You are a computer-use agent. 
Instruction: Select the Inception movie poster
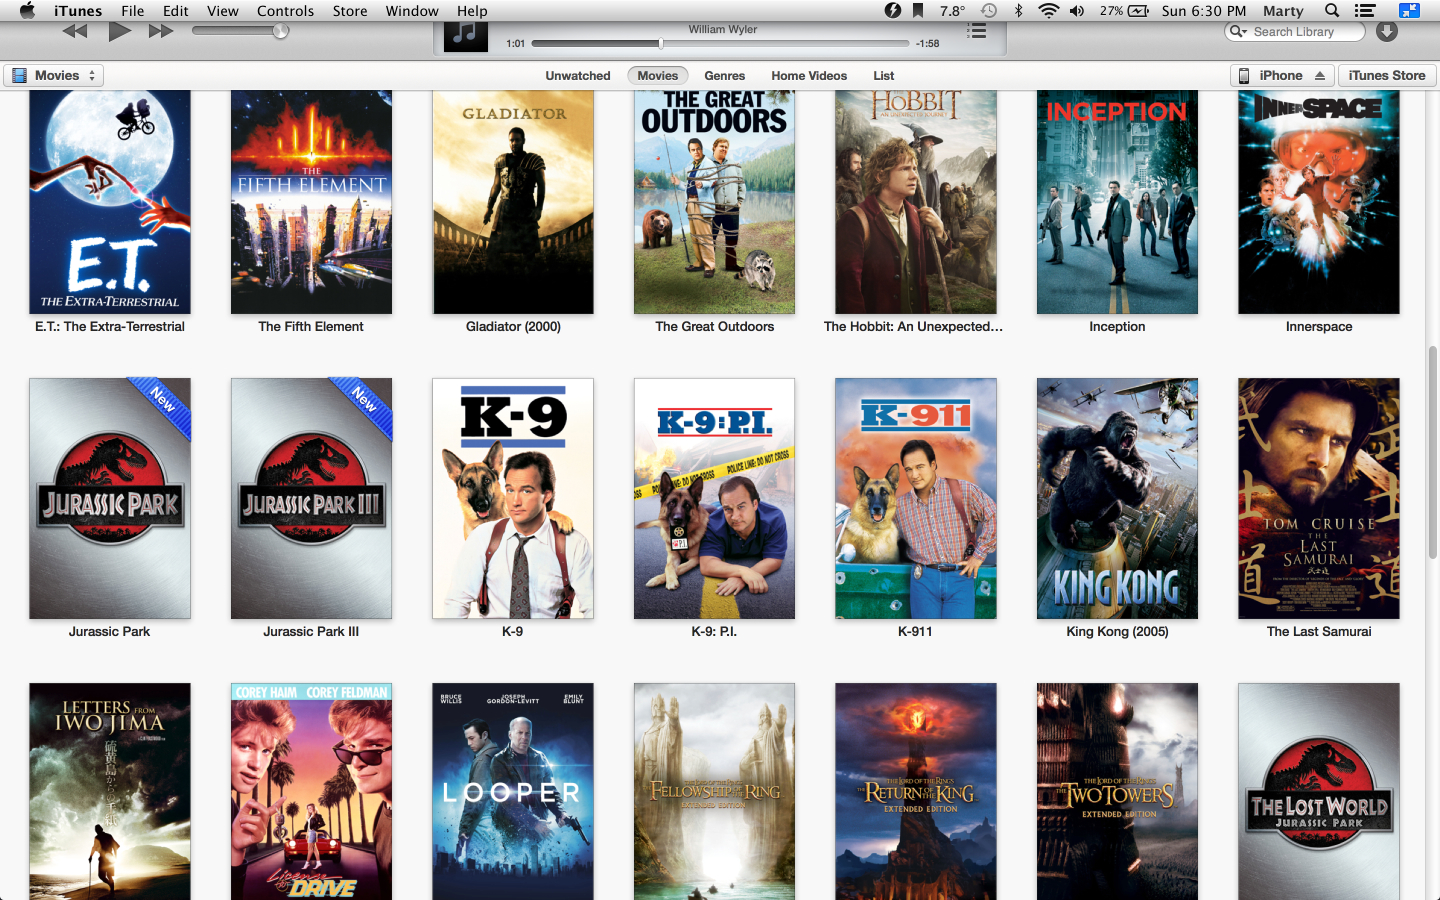click(1117, 202)
